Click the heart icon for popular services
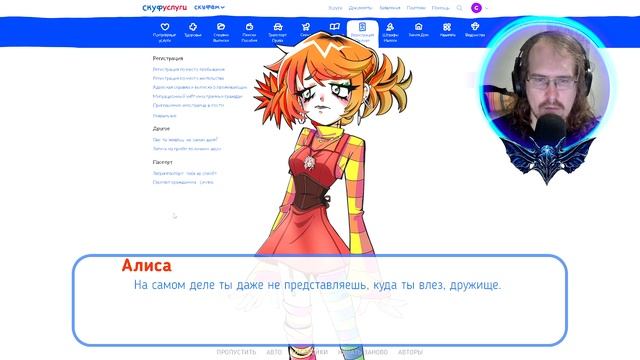Screen dimensions: 640x360 point(164,27)
